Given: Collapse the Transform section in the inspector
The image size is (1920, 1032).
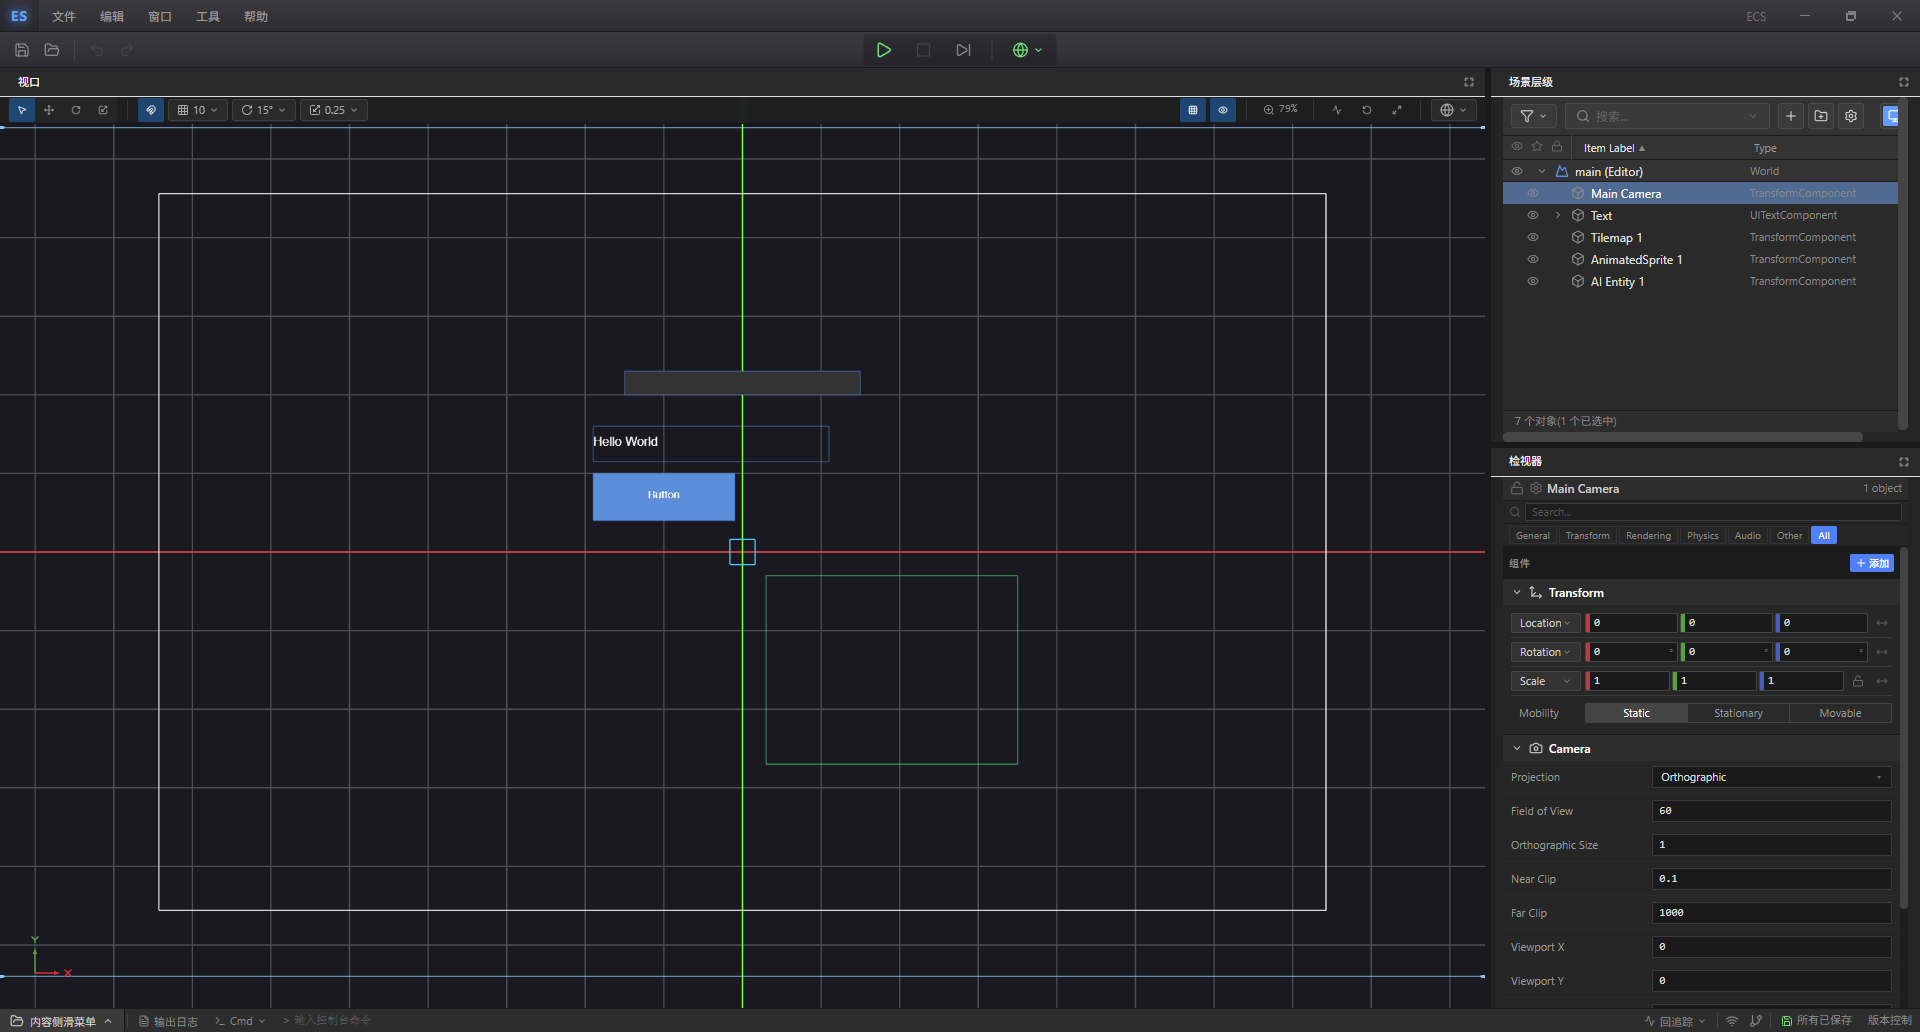Looking at the screenshot, I should [1517, 592].
